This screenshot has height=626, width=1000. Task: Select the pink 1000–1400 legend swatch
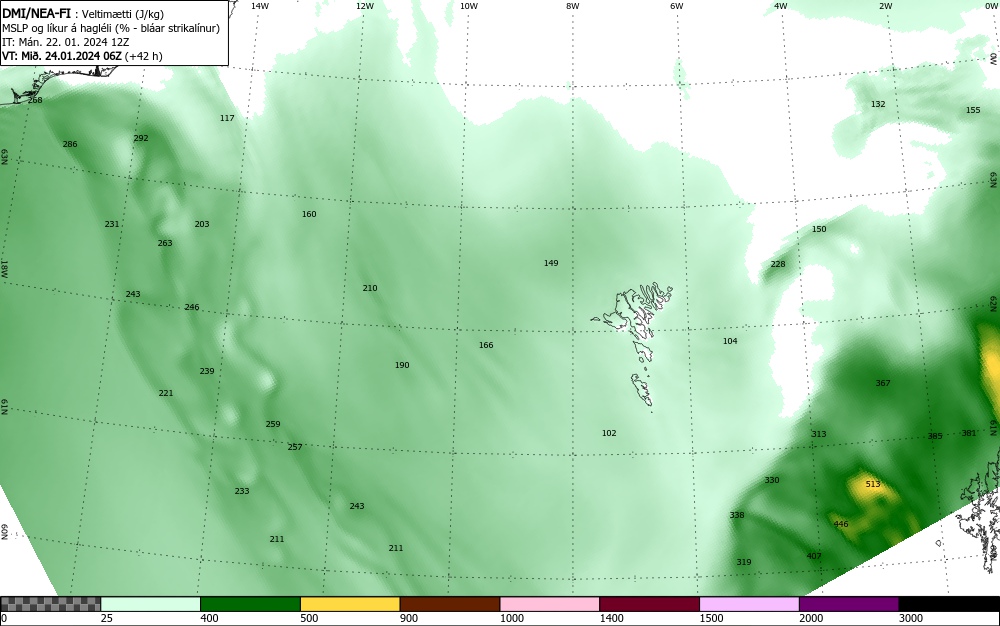pos(550,604)
